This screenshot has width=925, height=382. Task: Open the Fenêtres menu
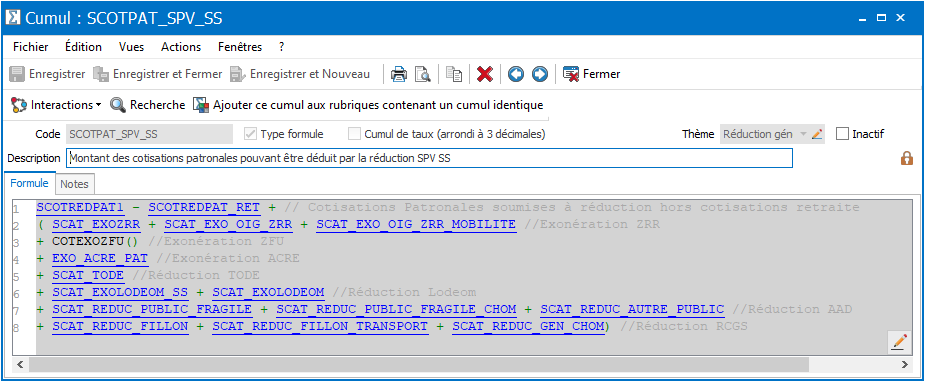tap(240, 47)
